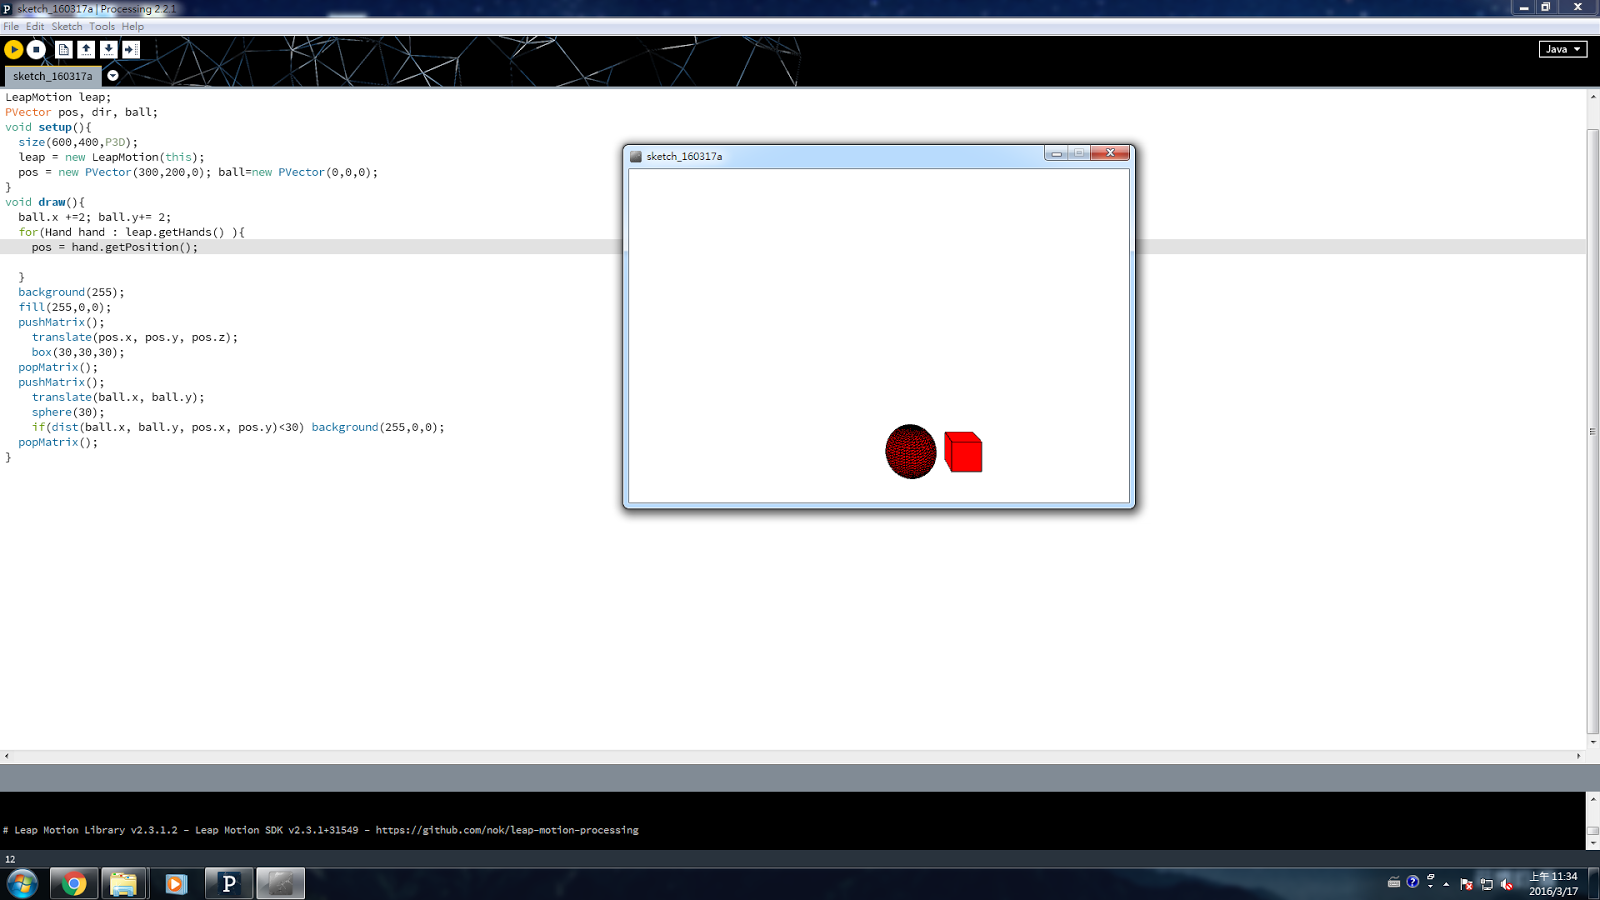This screenshot has height=900, width=1600.
Task: Open the network tray icon
Action: [1487, 884]
